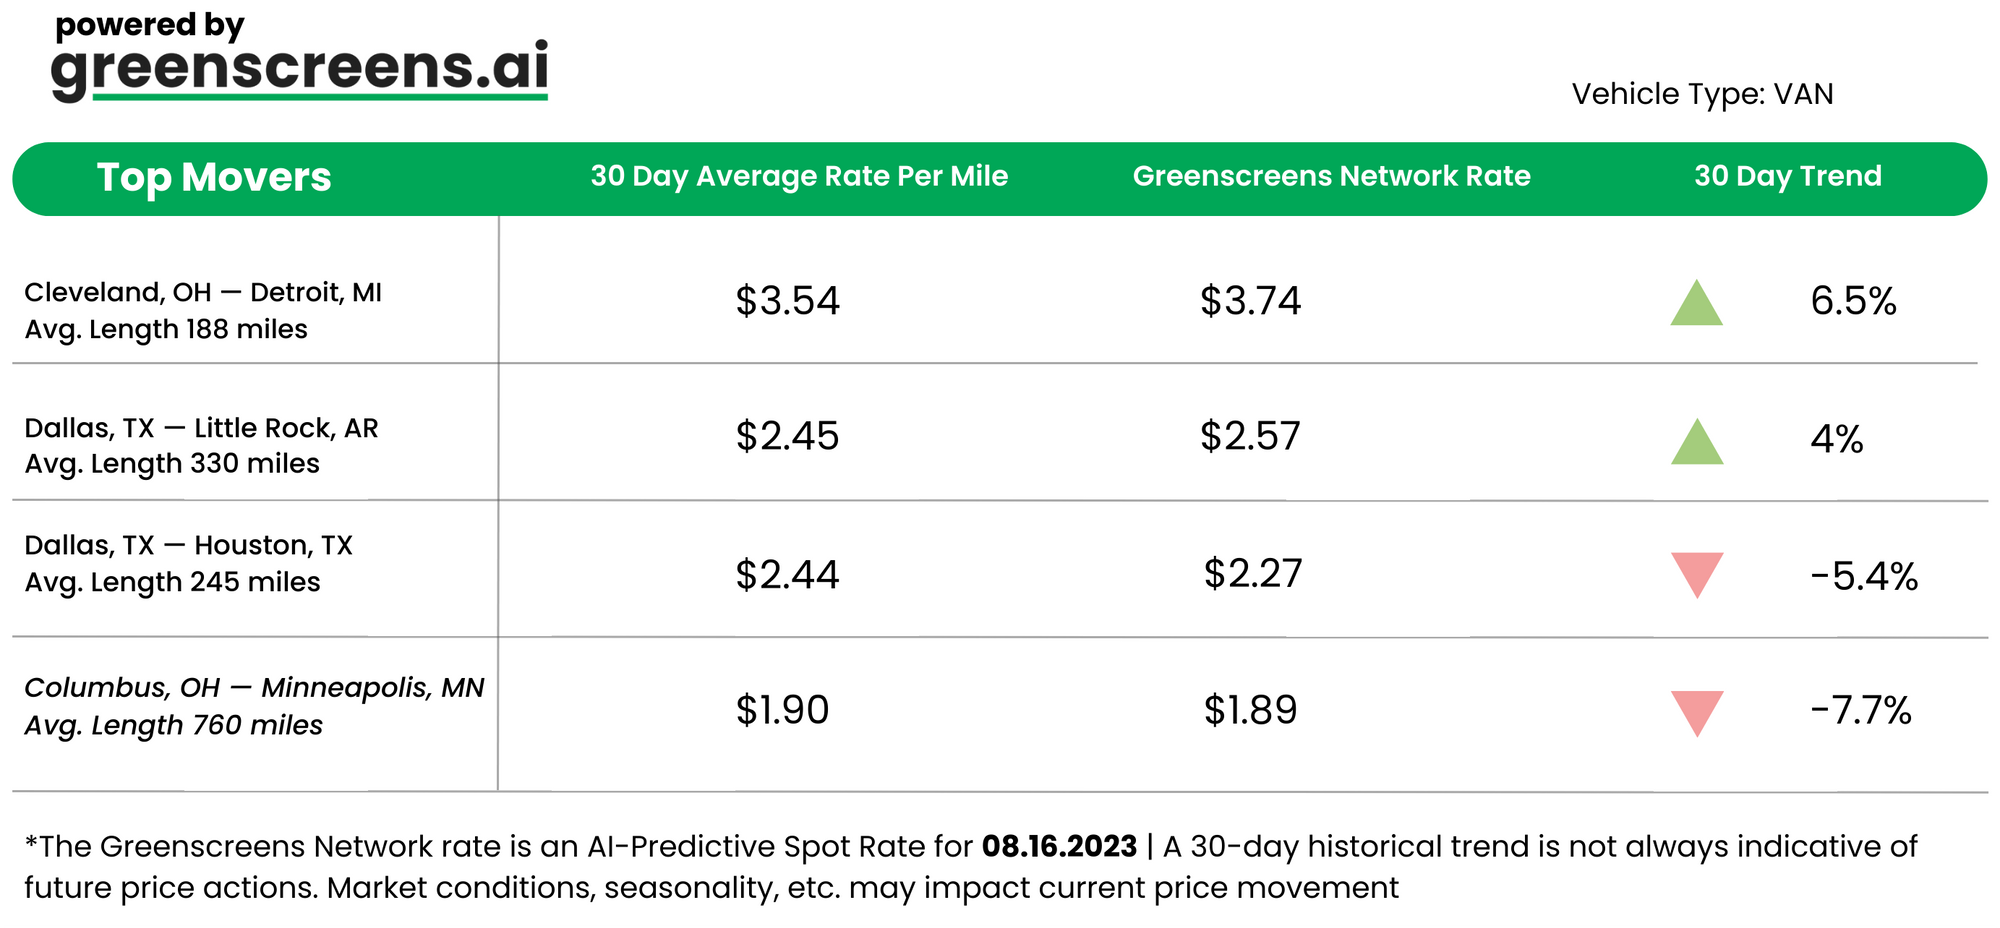
Task: Click the -7.7% trend value
Action: [x=1860, y=711]
